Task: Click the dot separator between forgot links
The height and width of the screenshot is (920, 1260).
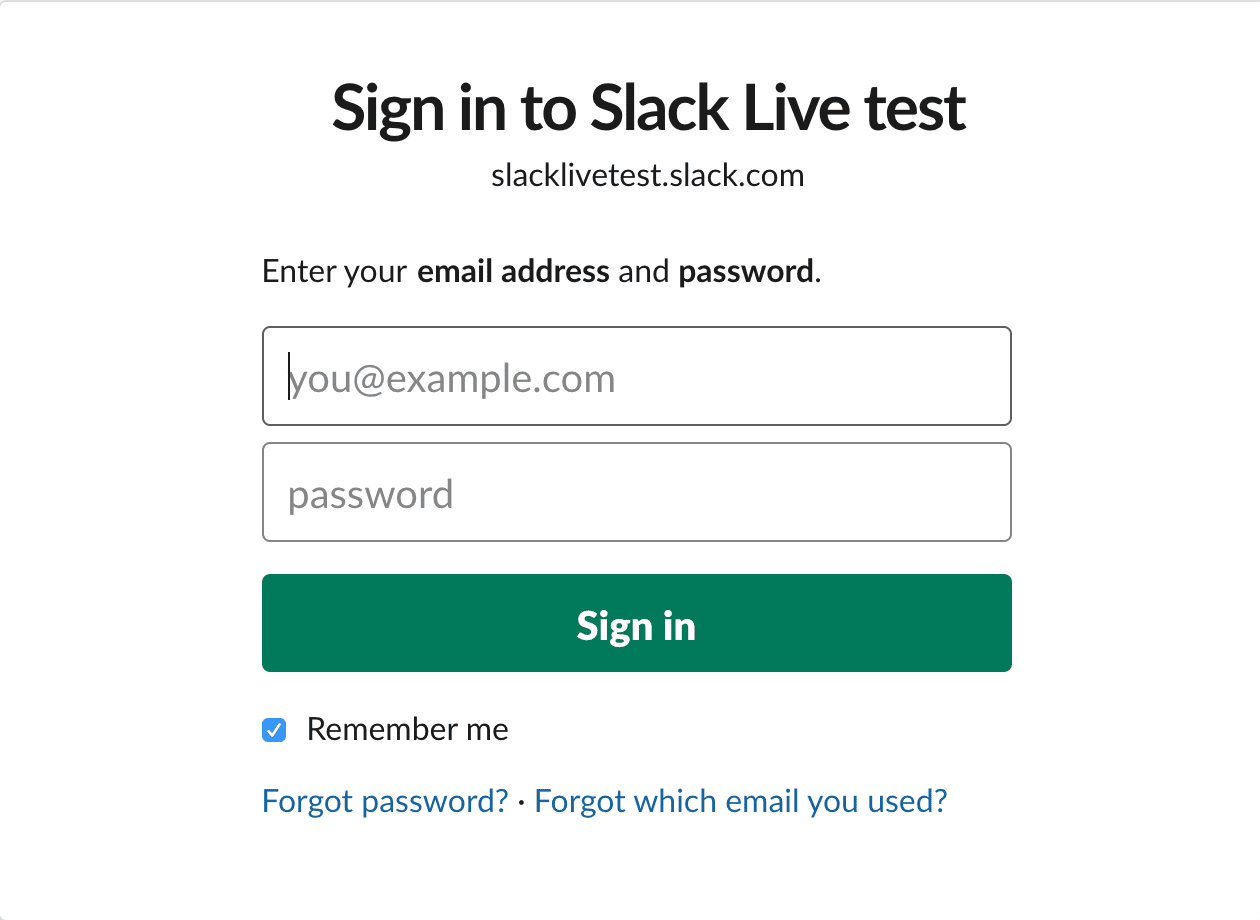Action: (x=522, y=802)
